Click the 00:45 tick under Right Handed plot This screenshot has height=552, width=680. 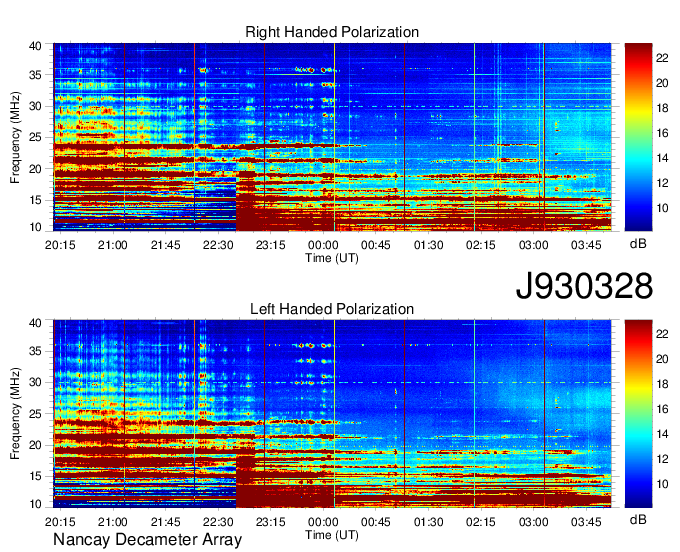(x=376, y=245)
